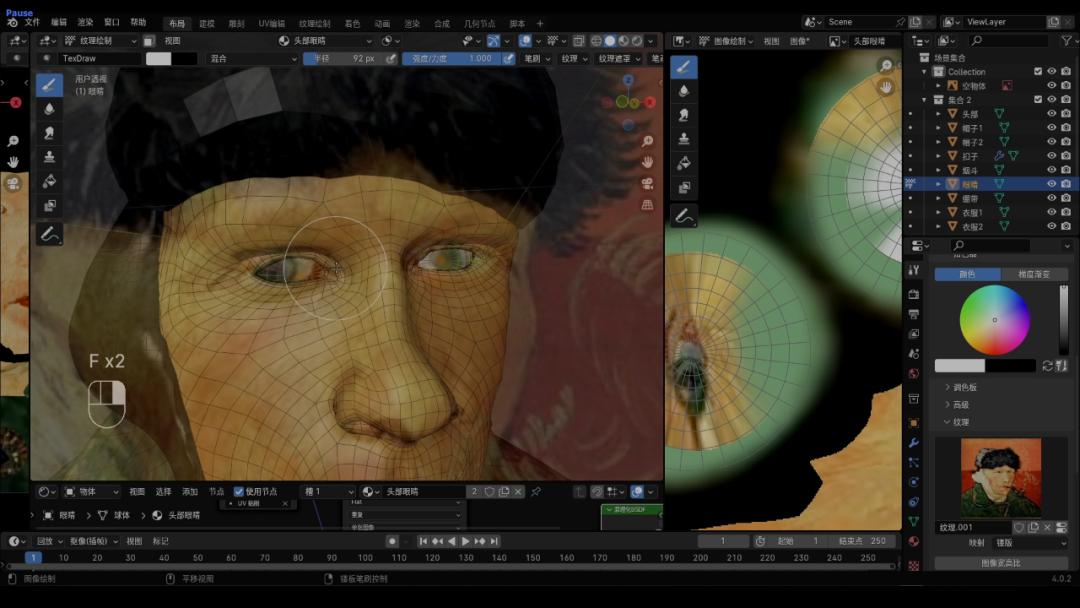1080x608 pixels.
Task: Hide 眼睛 object with eye icon
Action: coord(1052,184)
